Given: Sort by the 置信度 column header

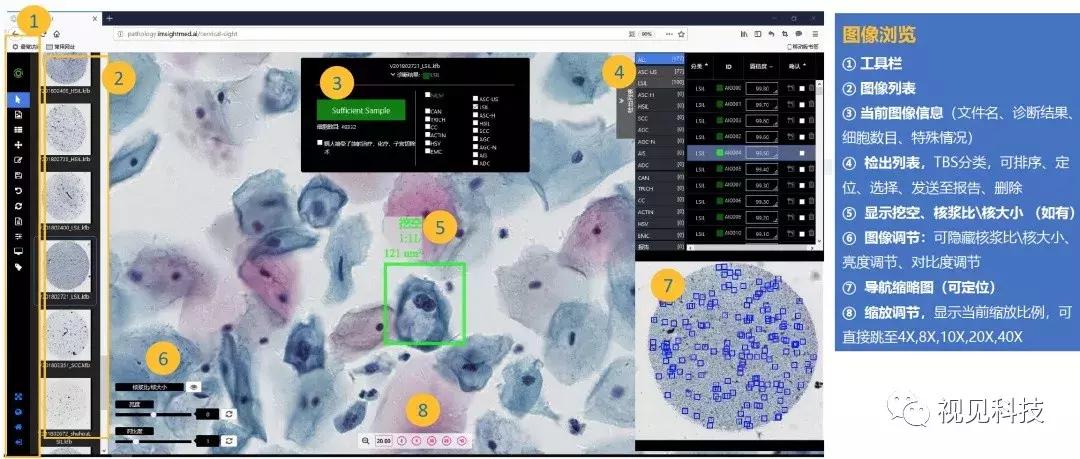Looking at the screenshot, I should [x=760, y=66].
